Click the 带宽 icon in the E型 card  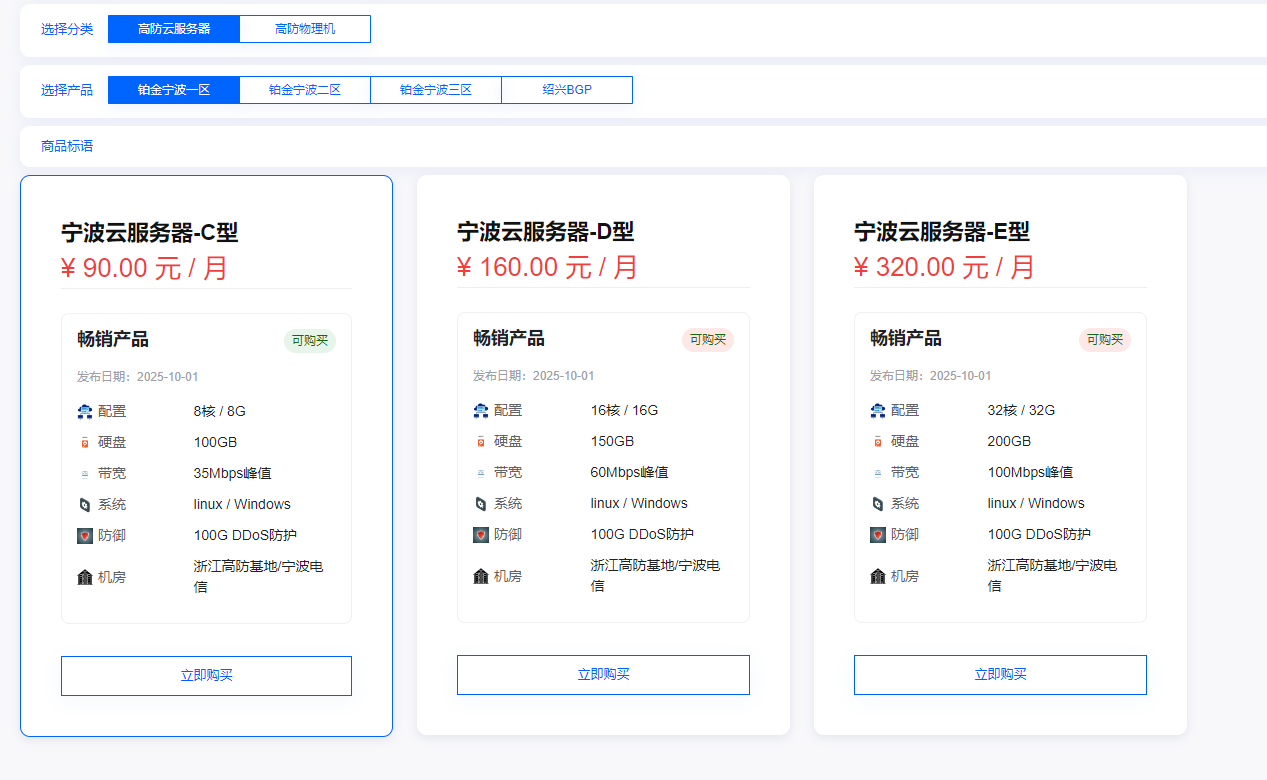tap(878, 472)
